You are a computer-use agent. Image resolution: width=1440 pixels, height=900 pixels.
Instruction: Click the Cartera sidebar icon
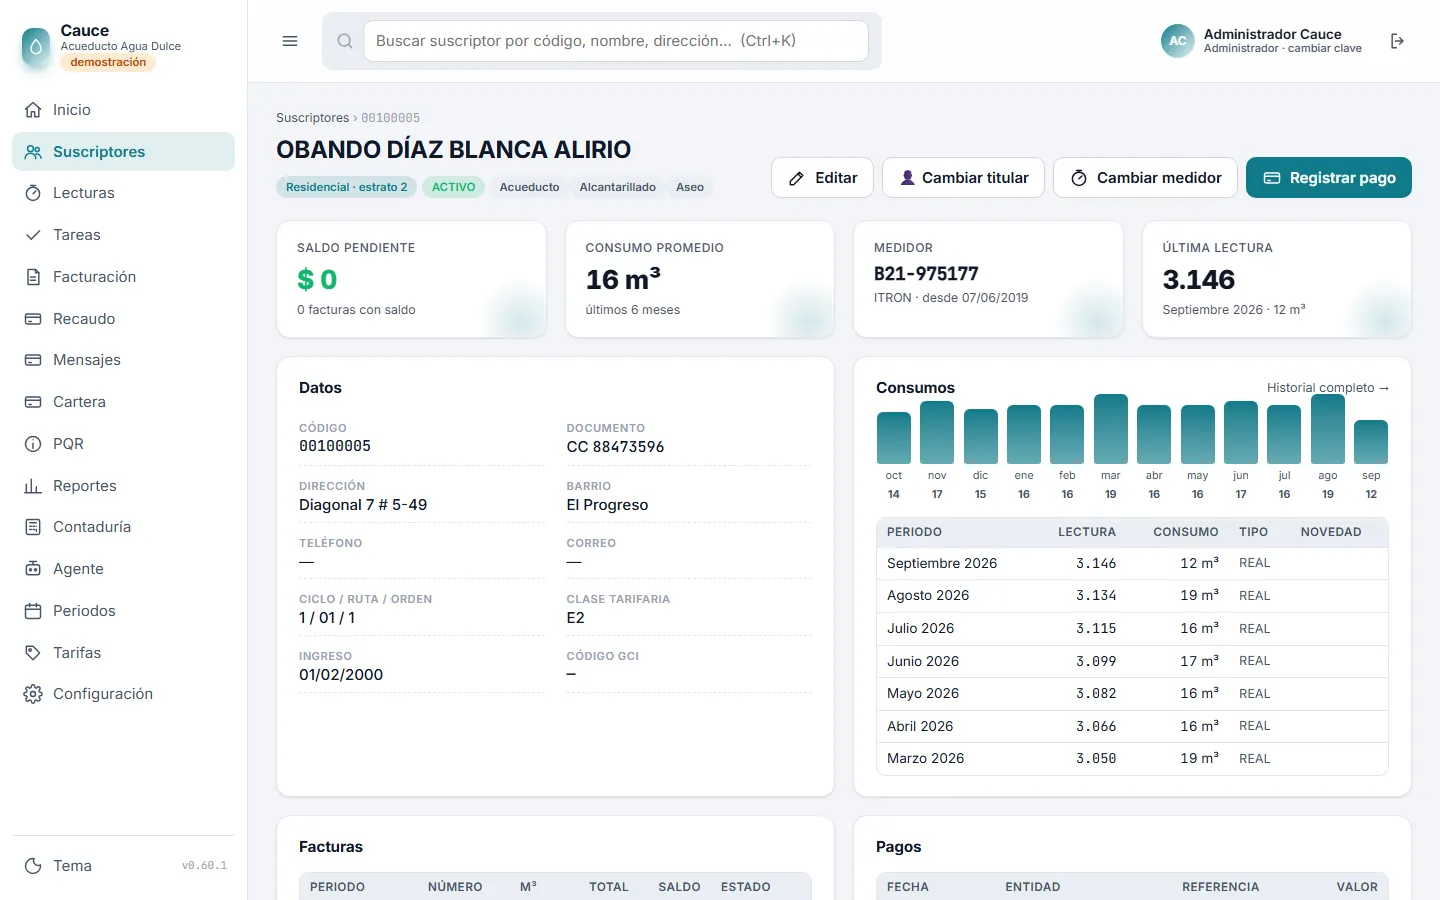pos(33,402)
